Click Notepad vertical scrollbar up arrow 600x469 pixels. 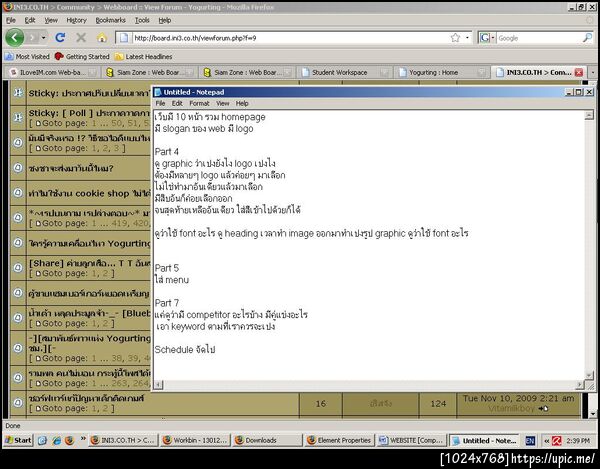pos(589,115)
